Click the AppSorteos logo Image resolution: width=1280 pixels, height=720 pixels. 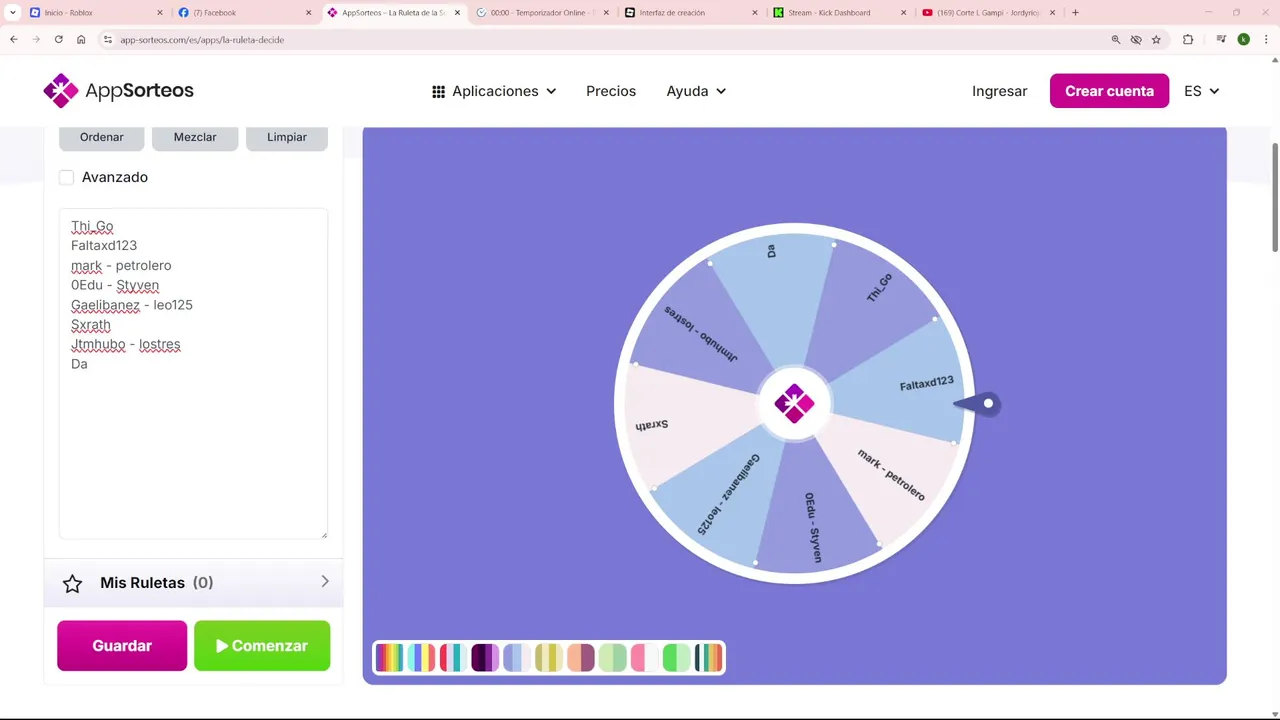coord(119,91)
